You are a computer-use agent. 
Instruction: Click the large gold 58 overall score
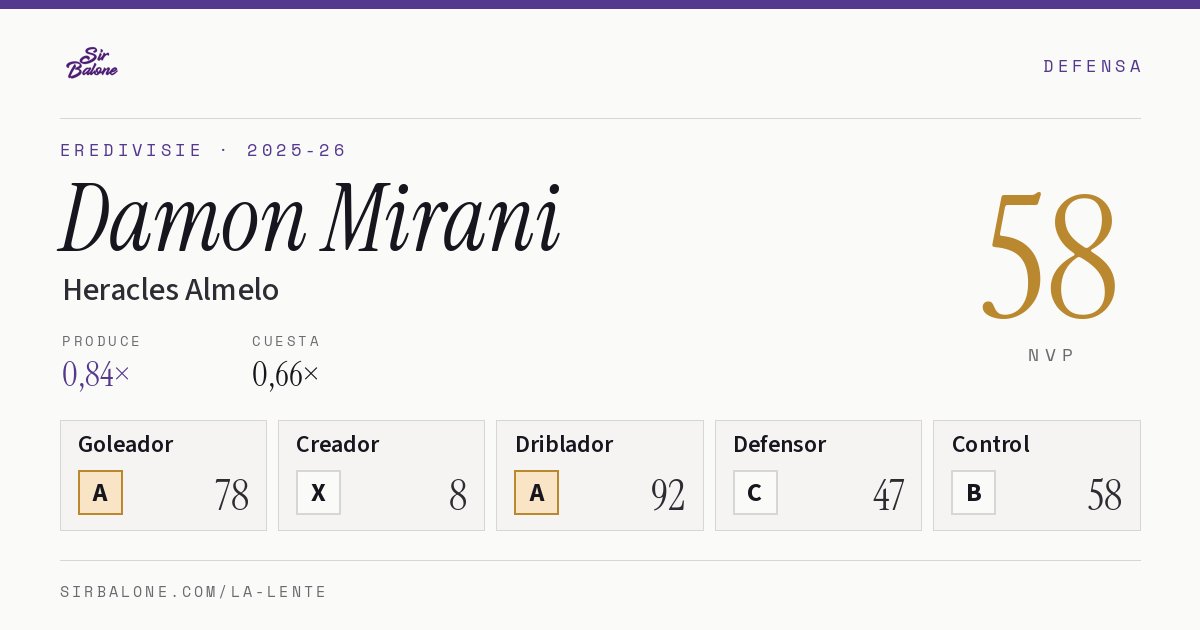[1050, 255]
